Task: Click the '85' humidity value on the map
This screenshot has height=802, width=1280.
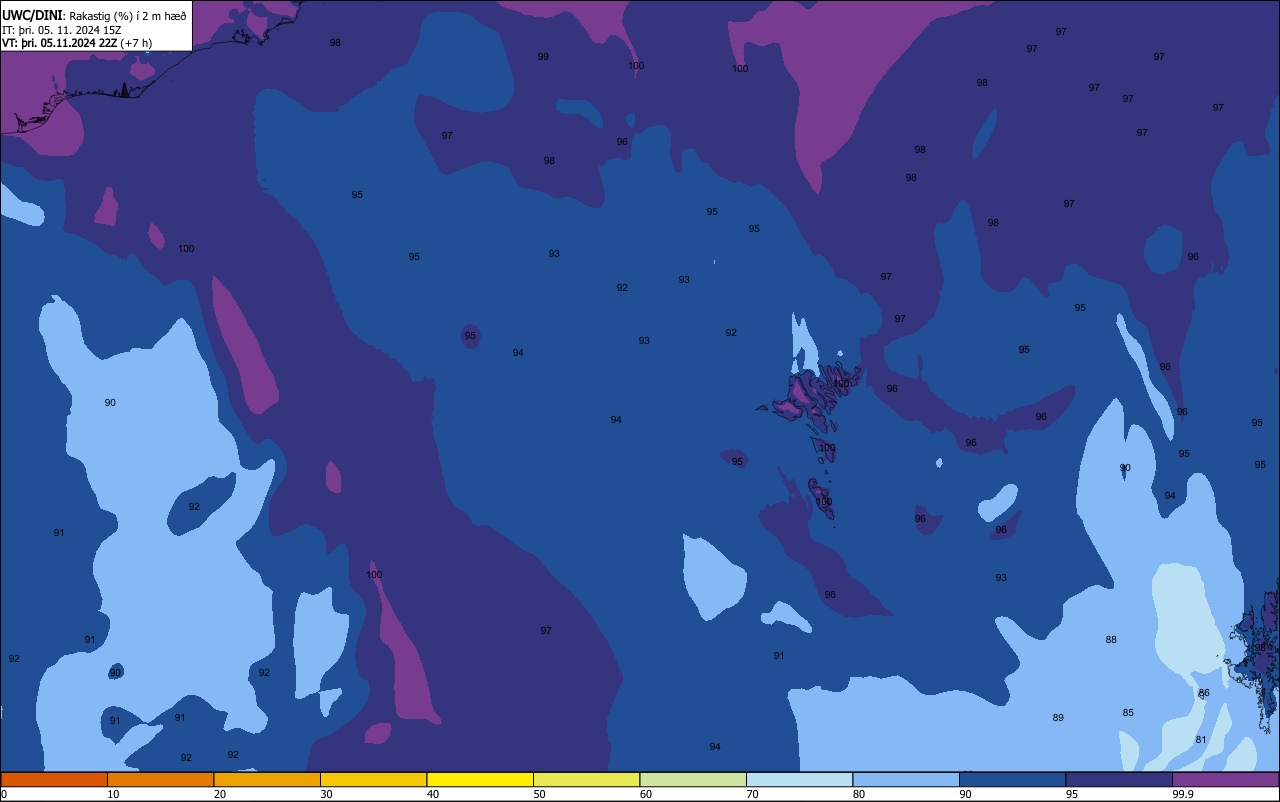Action: 1128,713
